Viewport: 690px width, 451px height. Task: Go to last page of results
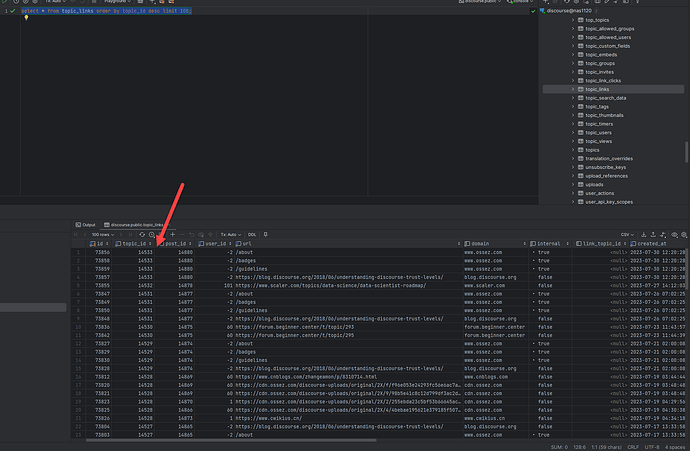pyautogui.click(x=130, y=235)
